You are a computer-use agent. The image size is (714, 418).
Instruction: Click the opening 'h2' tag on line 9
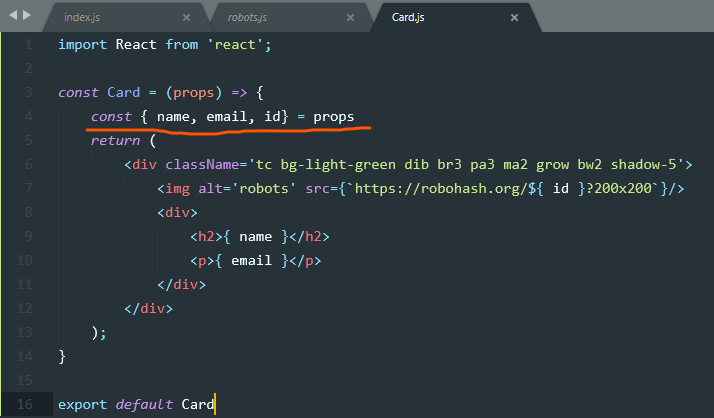click(206, 236)
